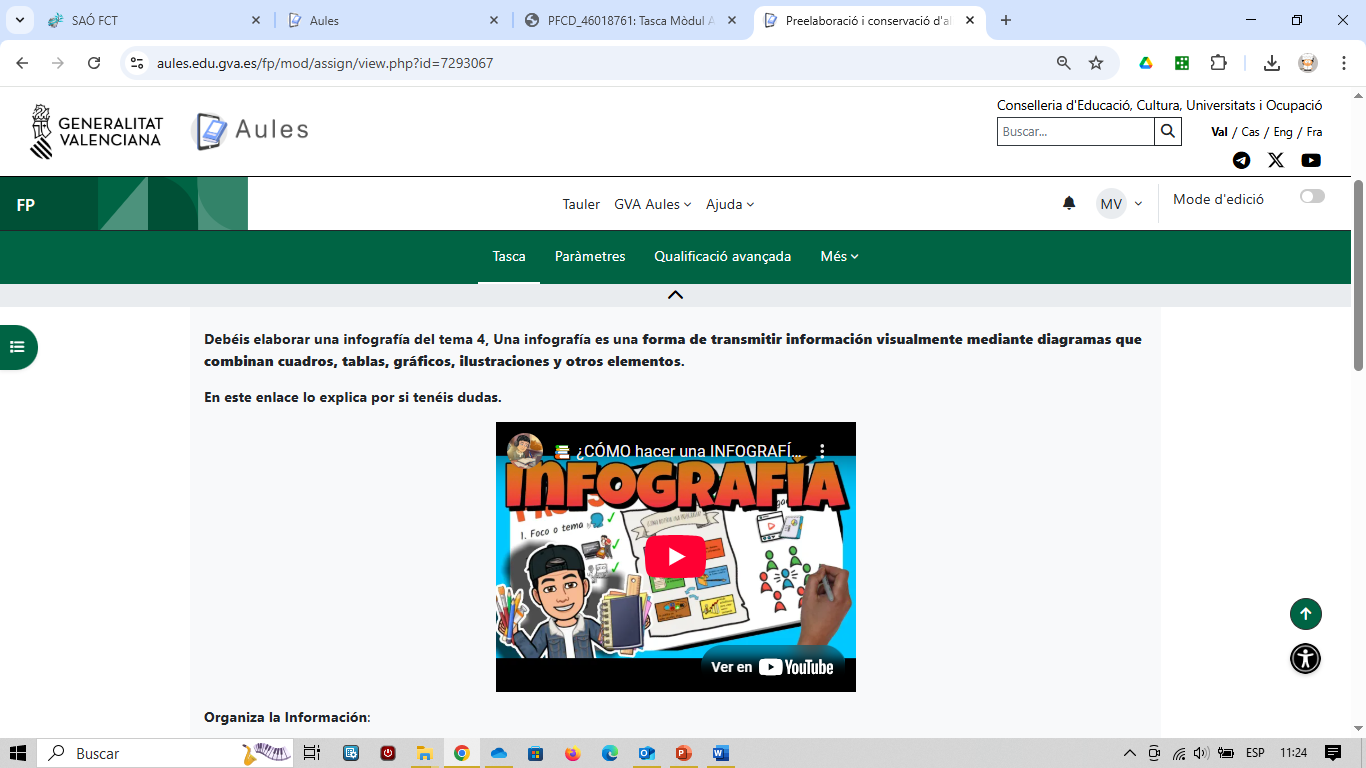Open the Qualificació avançada tab

pos(722,257)
